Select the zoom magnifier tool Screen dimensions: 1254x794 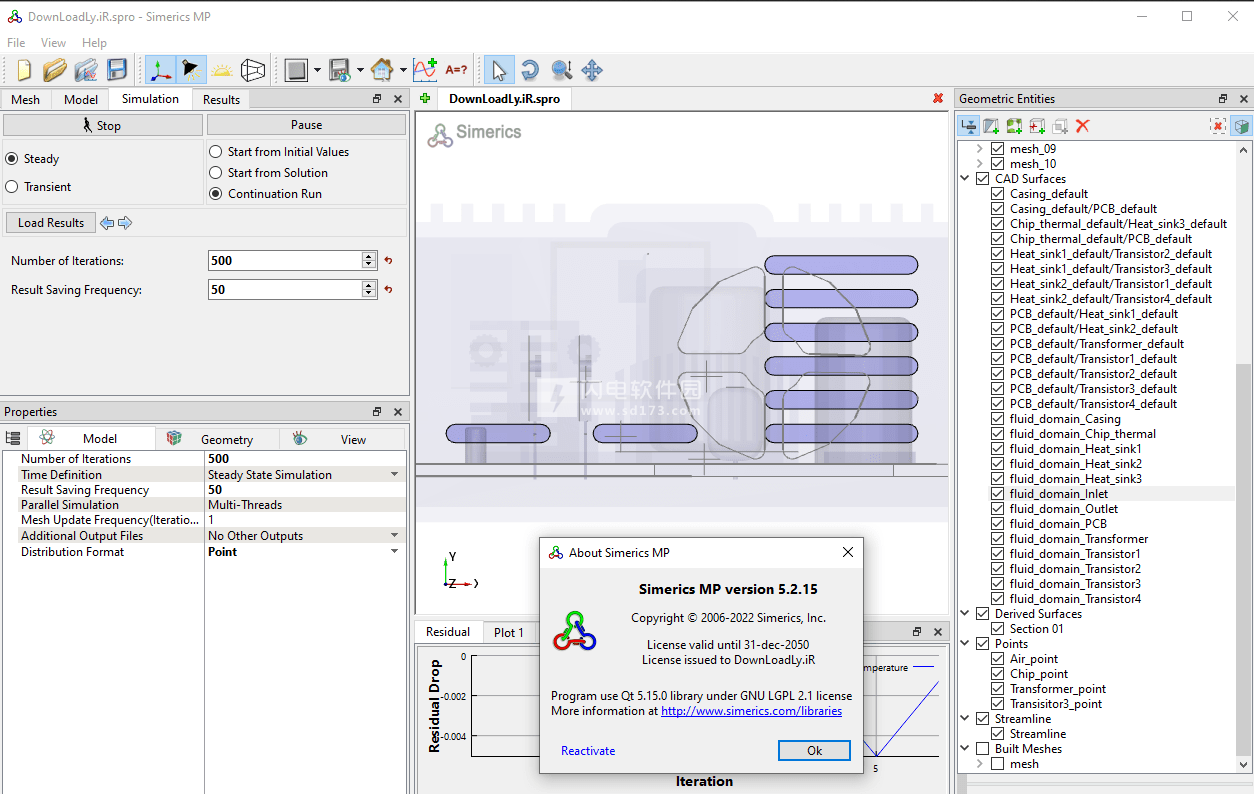(x=561, y=70)
